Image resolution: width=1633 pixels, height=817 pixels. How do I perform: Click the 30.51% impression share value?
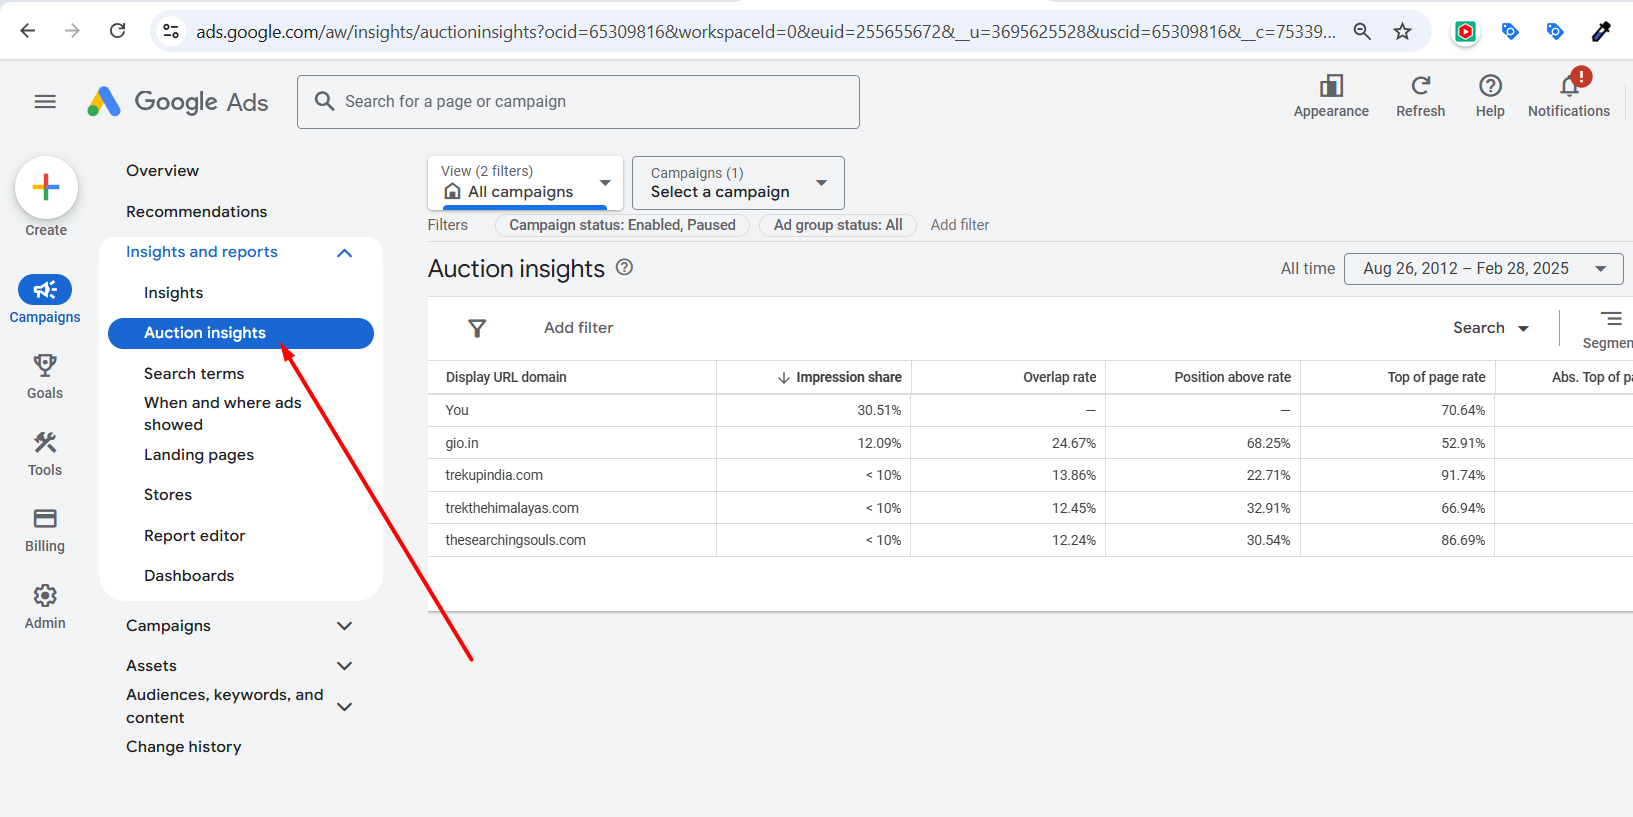point(879,410)
